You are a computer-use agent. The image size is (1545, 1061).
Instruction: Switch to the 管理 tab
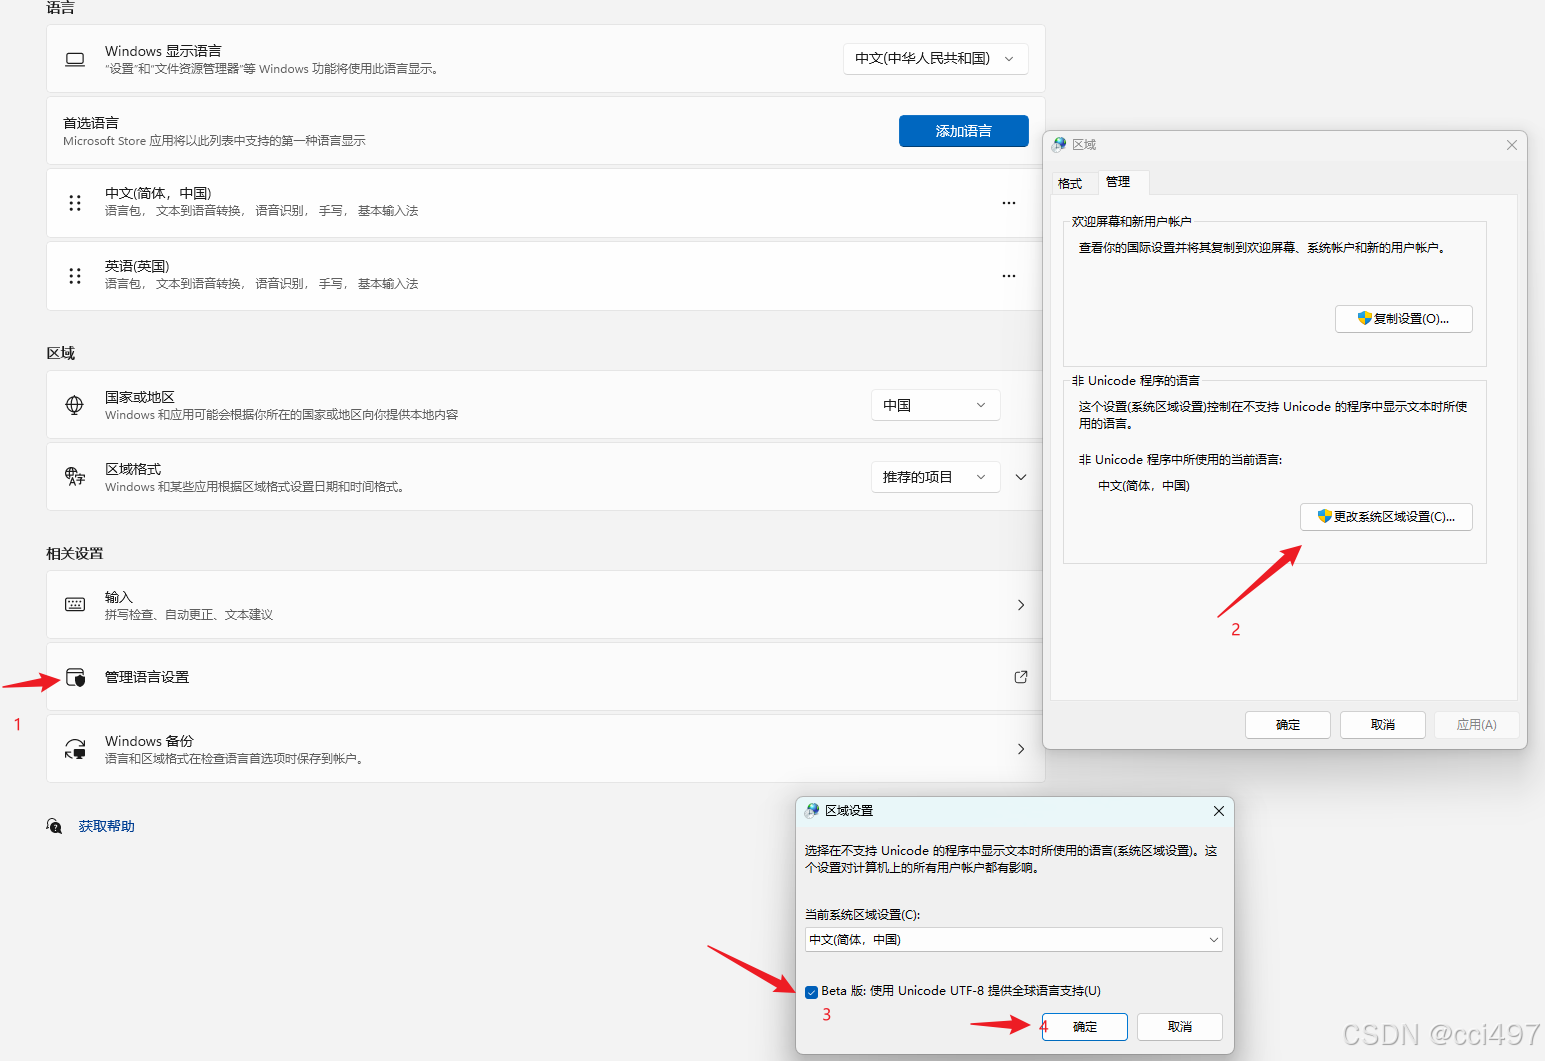(1122, 182)
